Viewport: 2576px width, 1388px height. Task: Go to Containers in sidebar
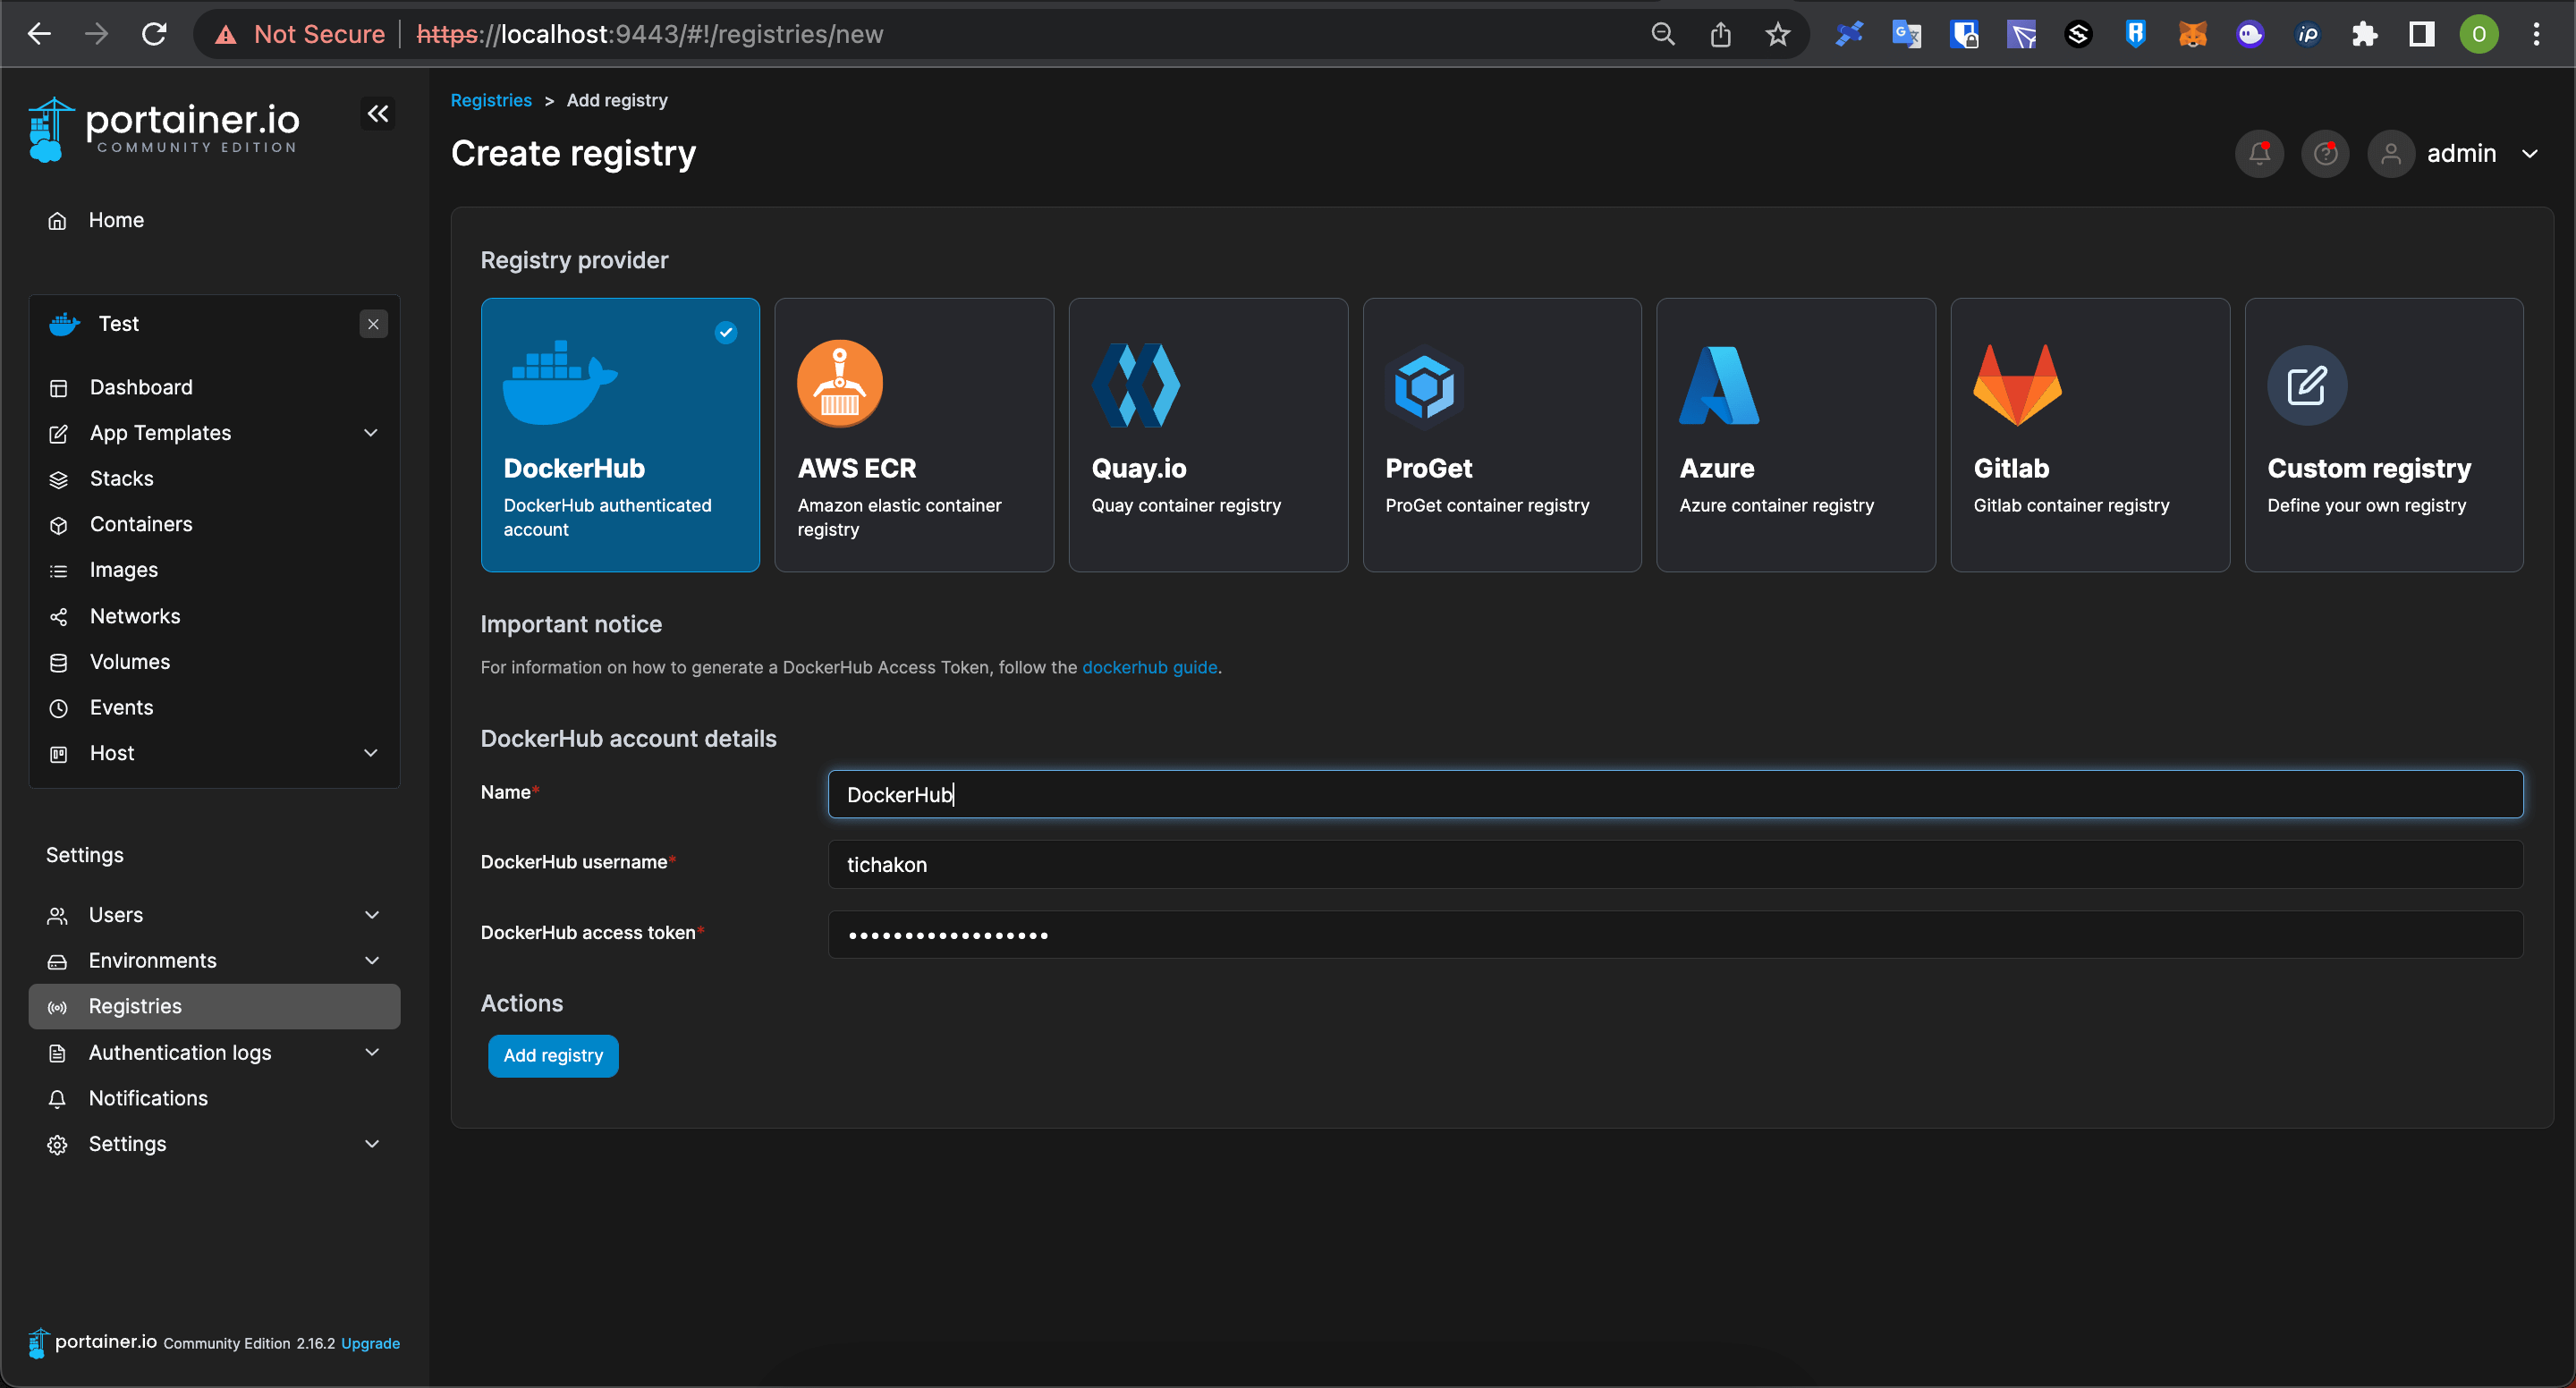[141, 524]
